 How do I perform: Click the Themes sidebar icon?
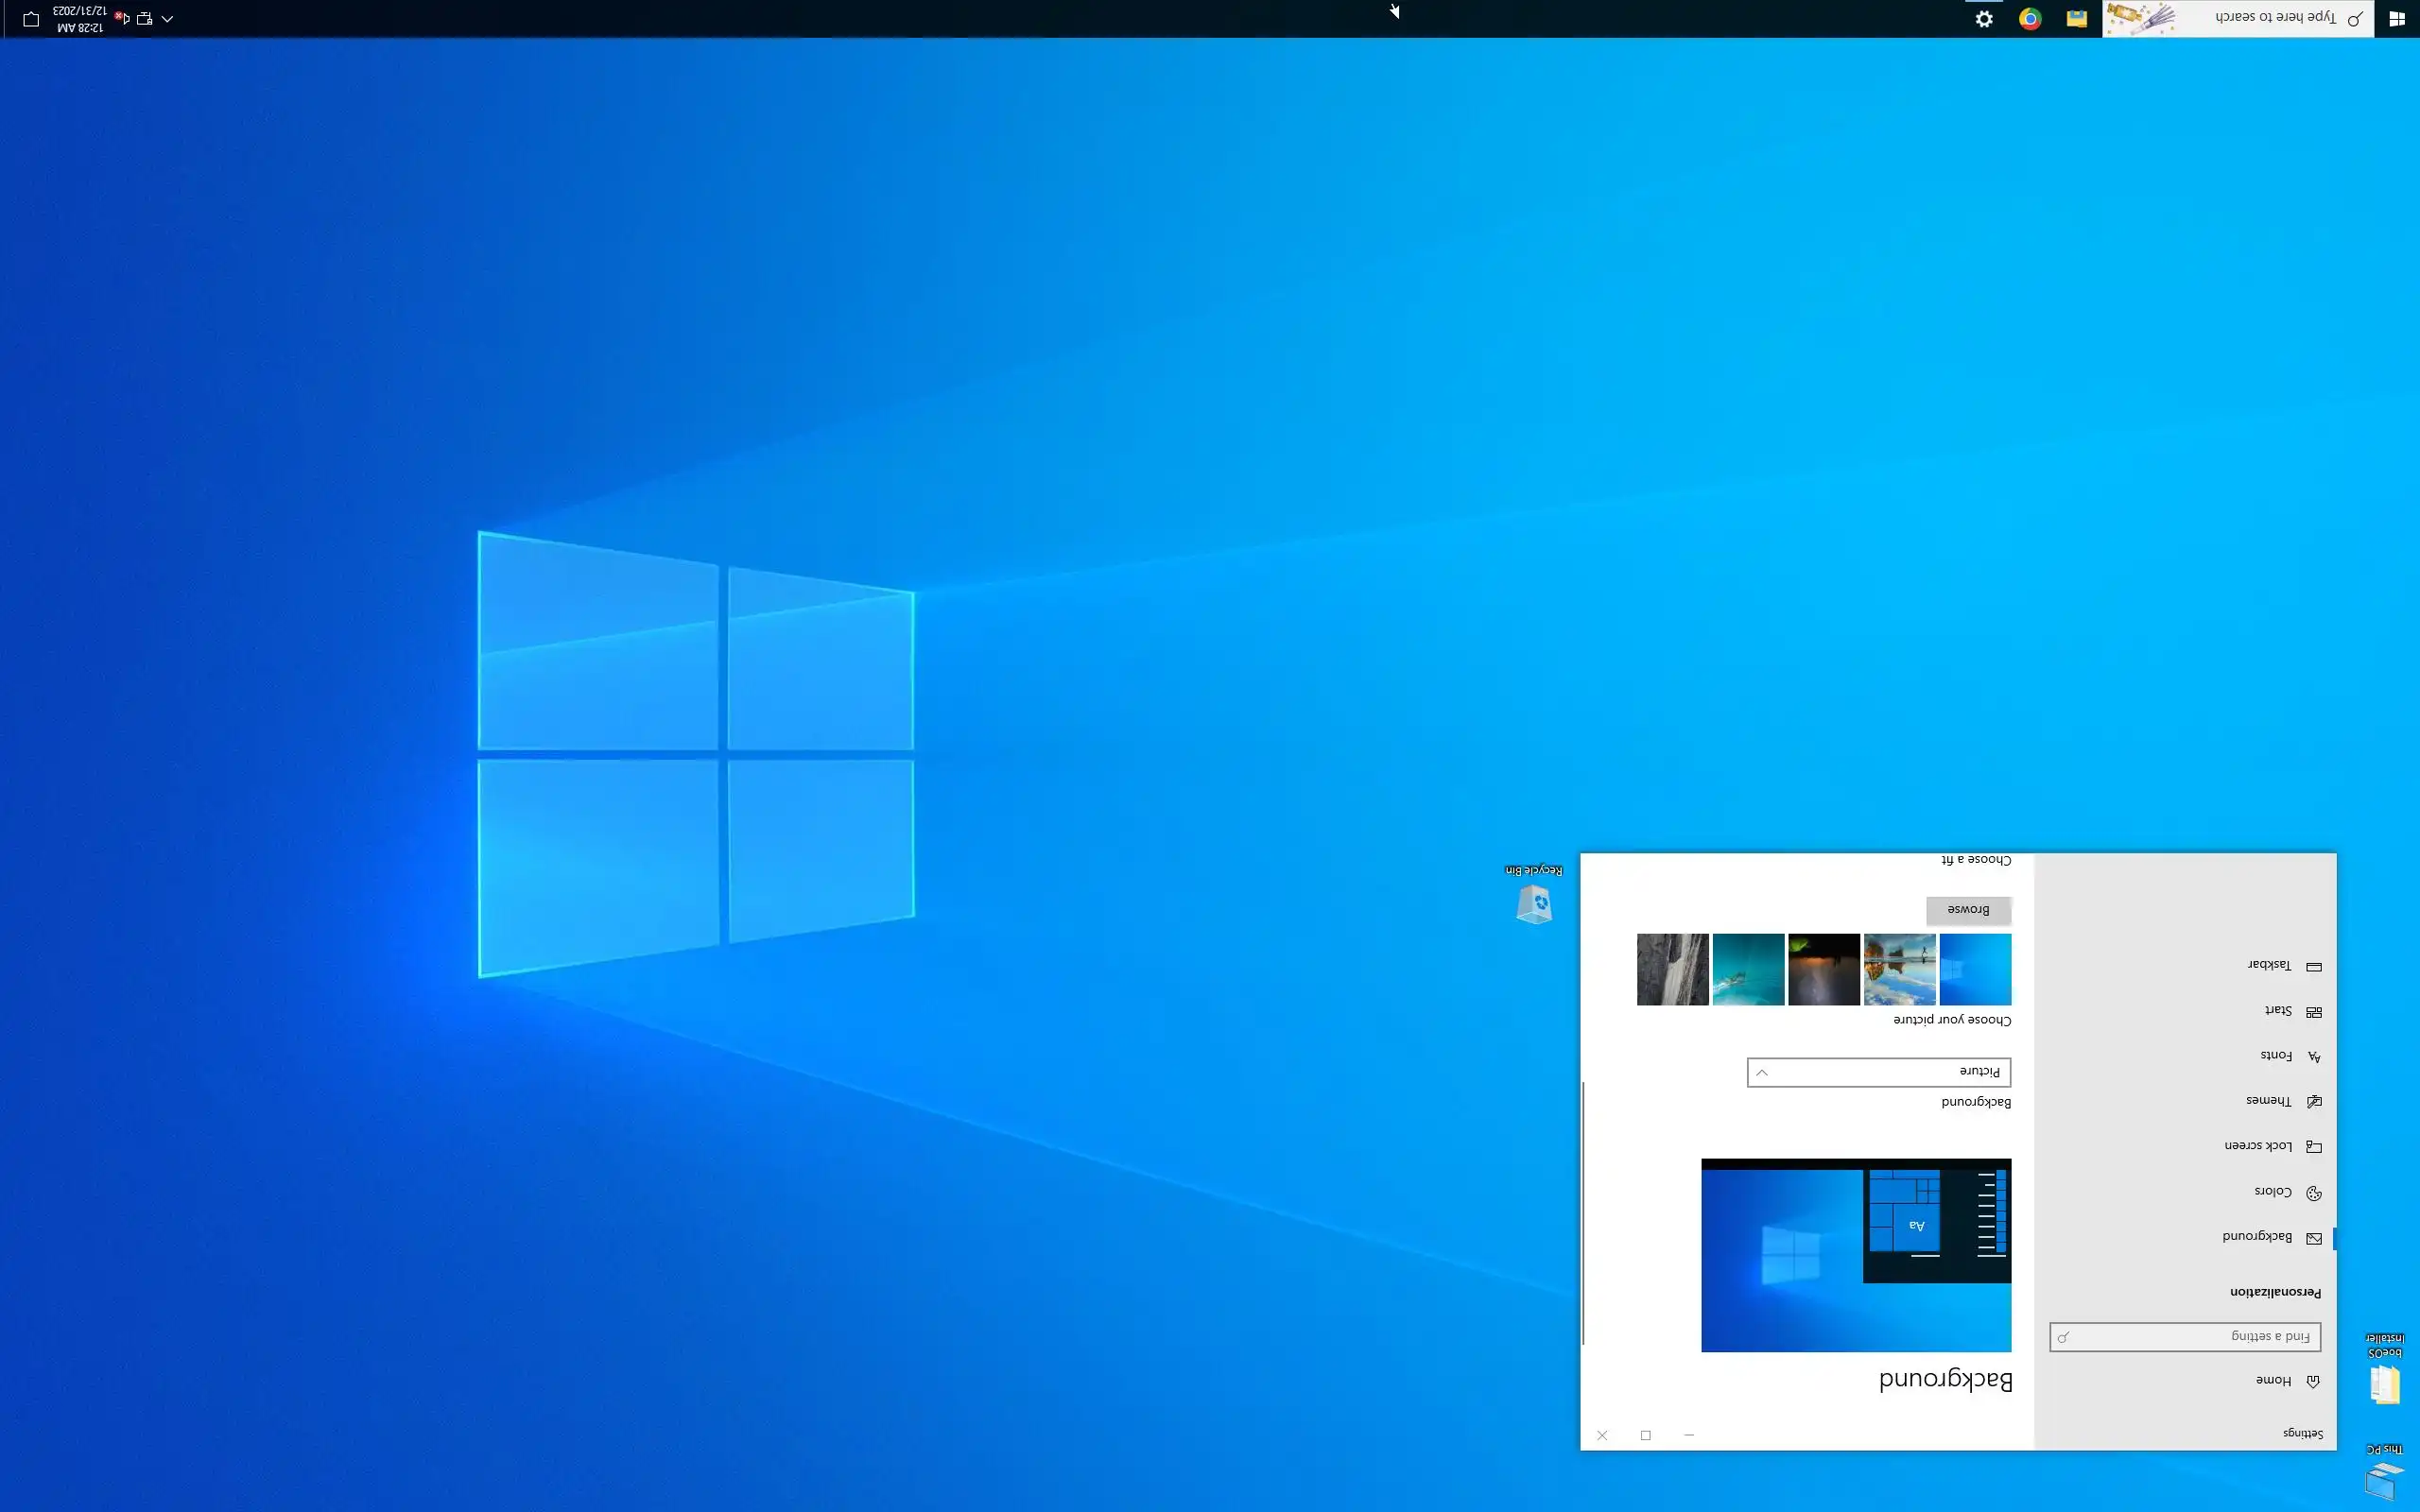pyautogui.click(x=2313, y=1101)
